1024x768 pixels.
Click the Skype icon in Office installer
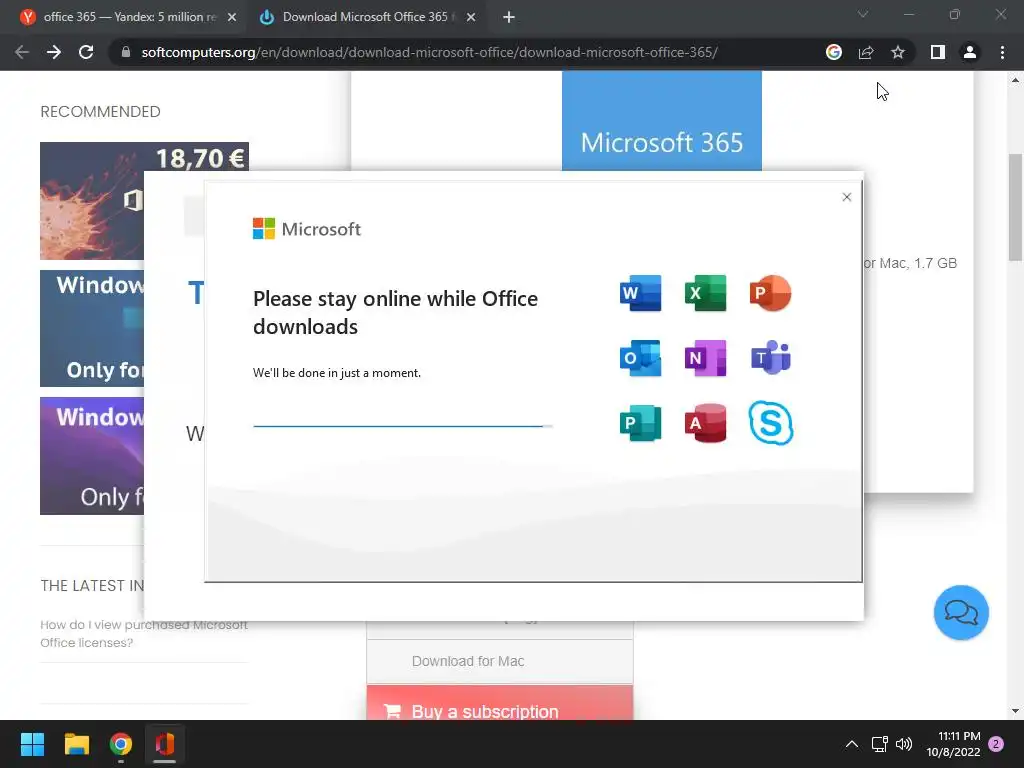771,423
